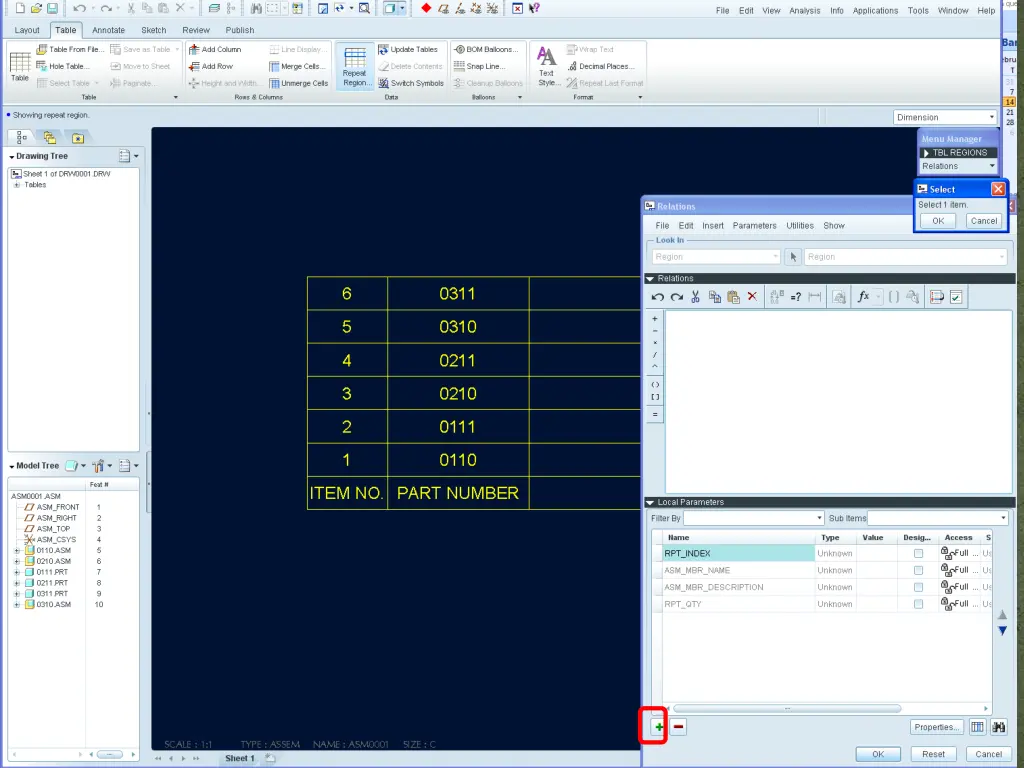
Task: Insert function with the fx icon
Action: point(863,297)
